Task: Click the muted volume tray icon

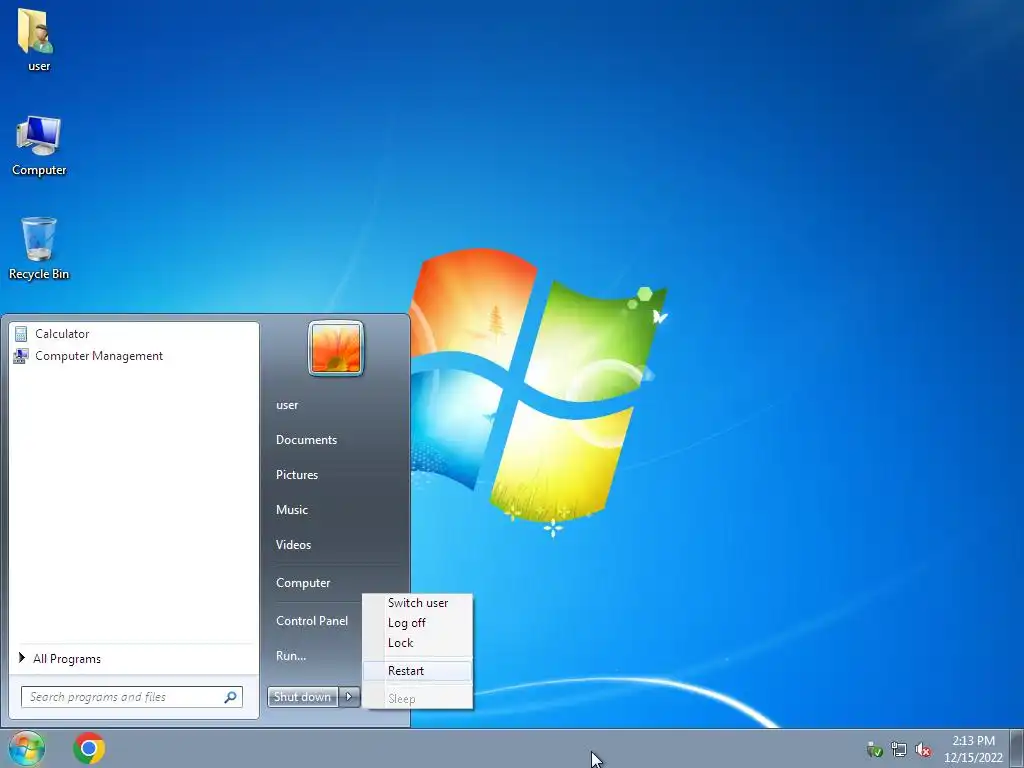Action: pyautogui.click(x=923, y=750)
